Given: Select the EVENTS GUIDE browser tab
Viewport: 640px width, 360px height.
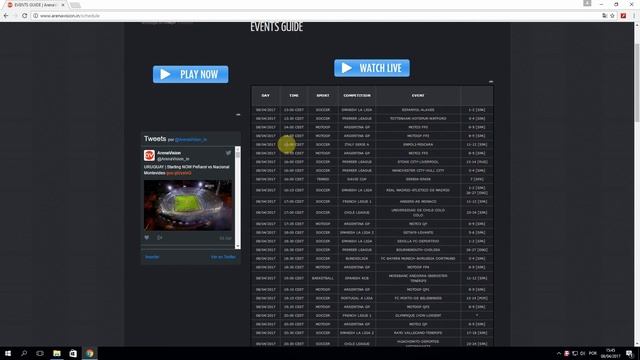Looking at the screenshot, I should pos(36,5).
